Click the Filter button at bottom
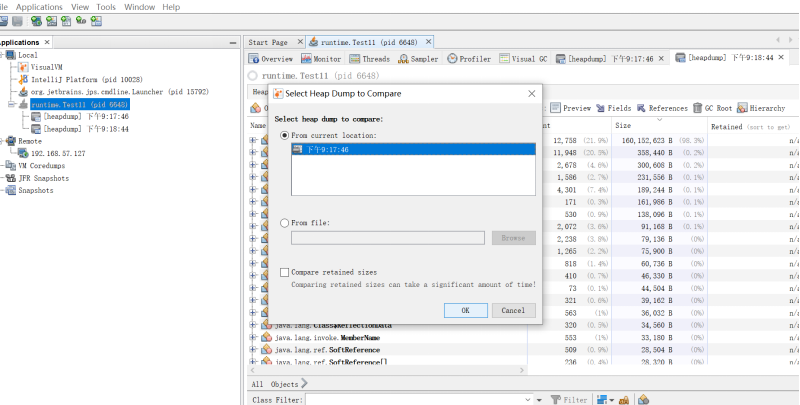The image size is (800, 405). point(569,400)
